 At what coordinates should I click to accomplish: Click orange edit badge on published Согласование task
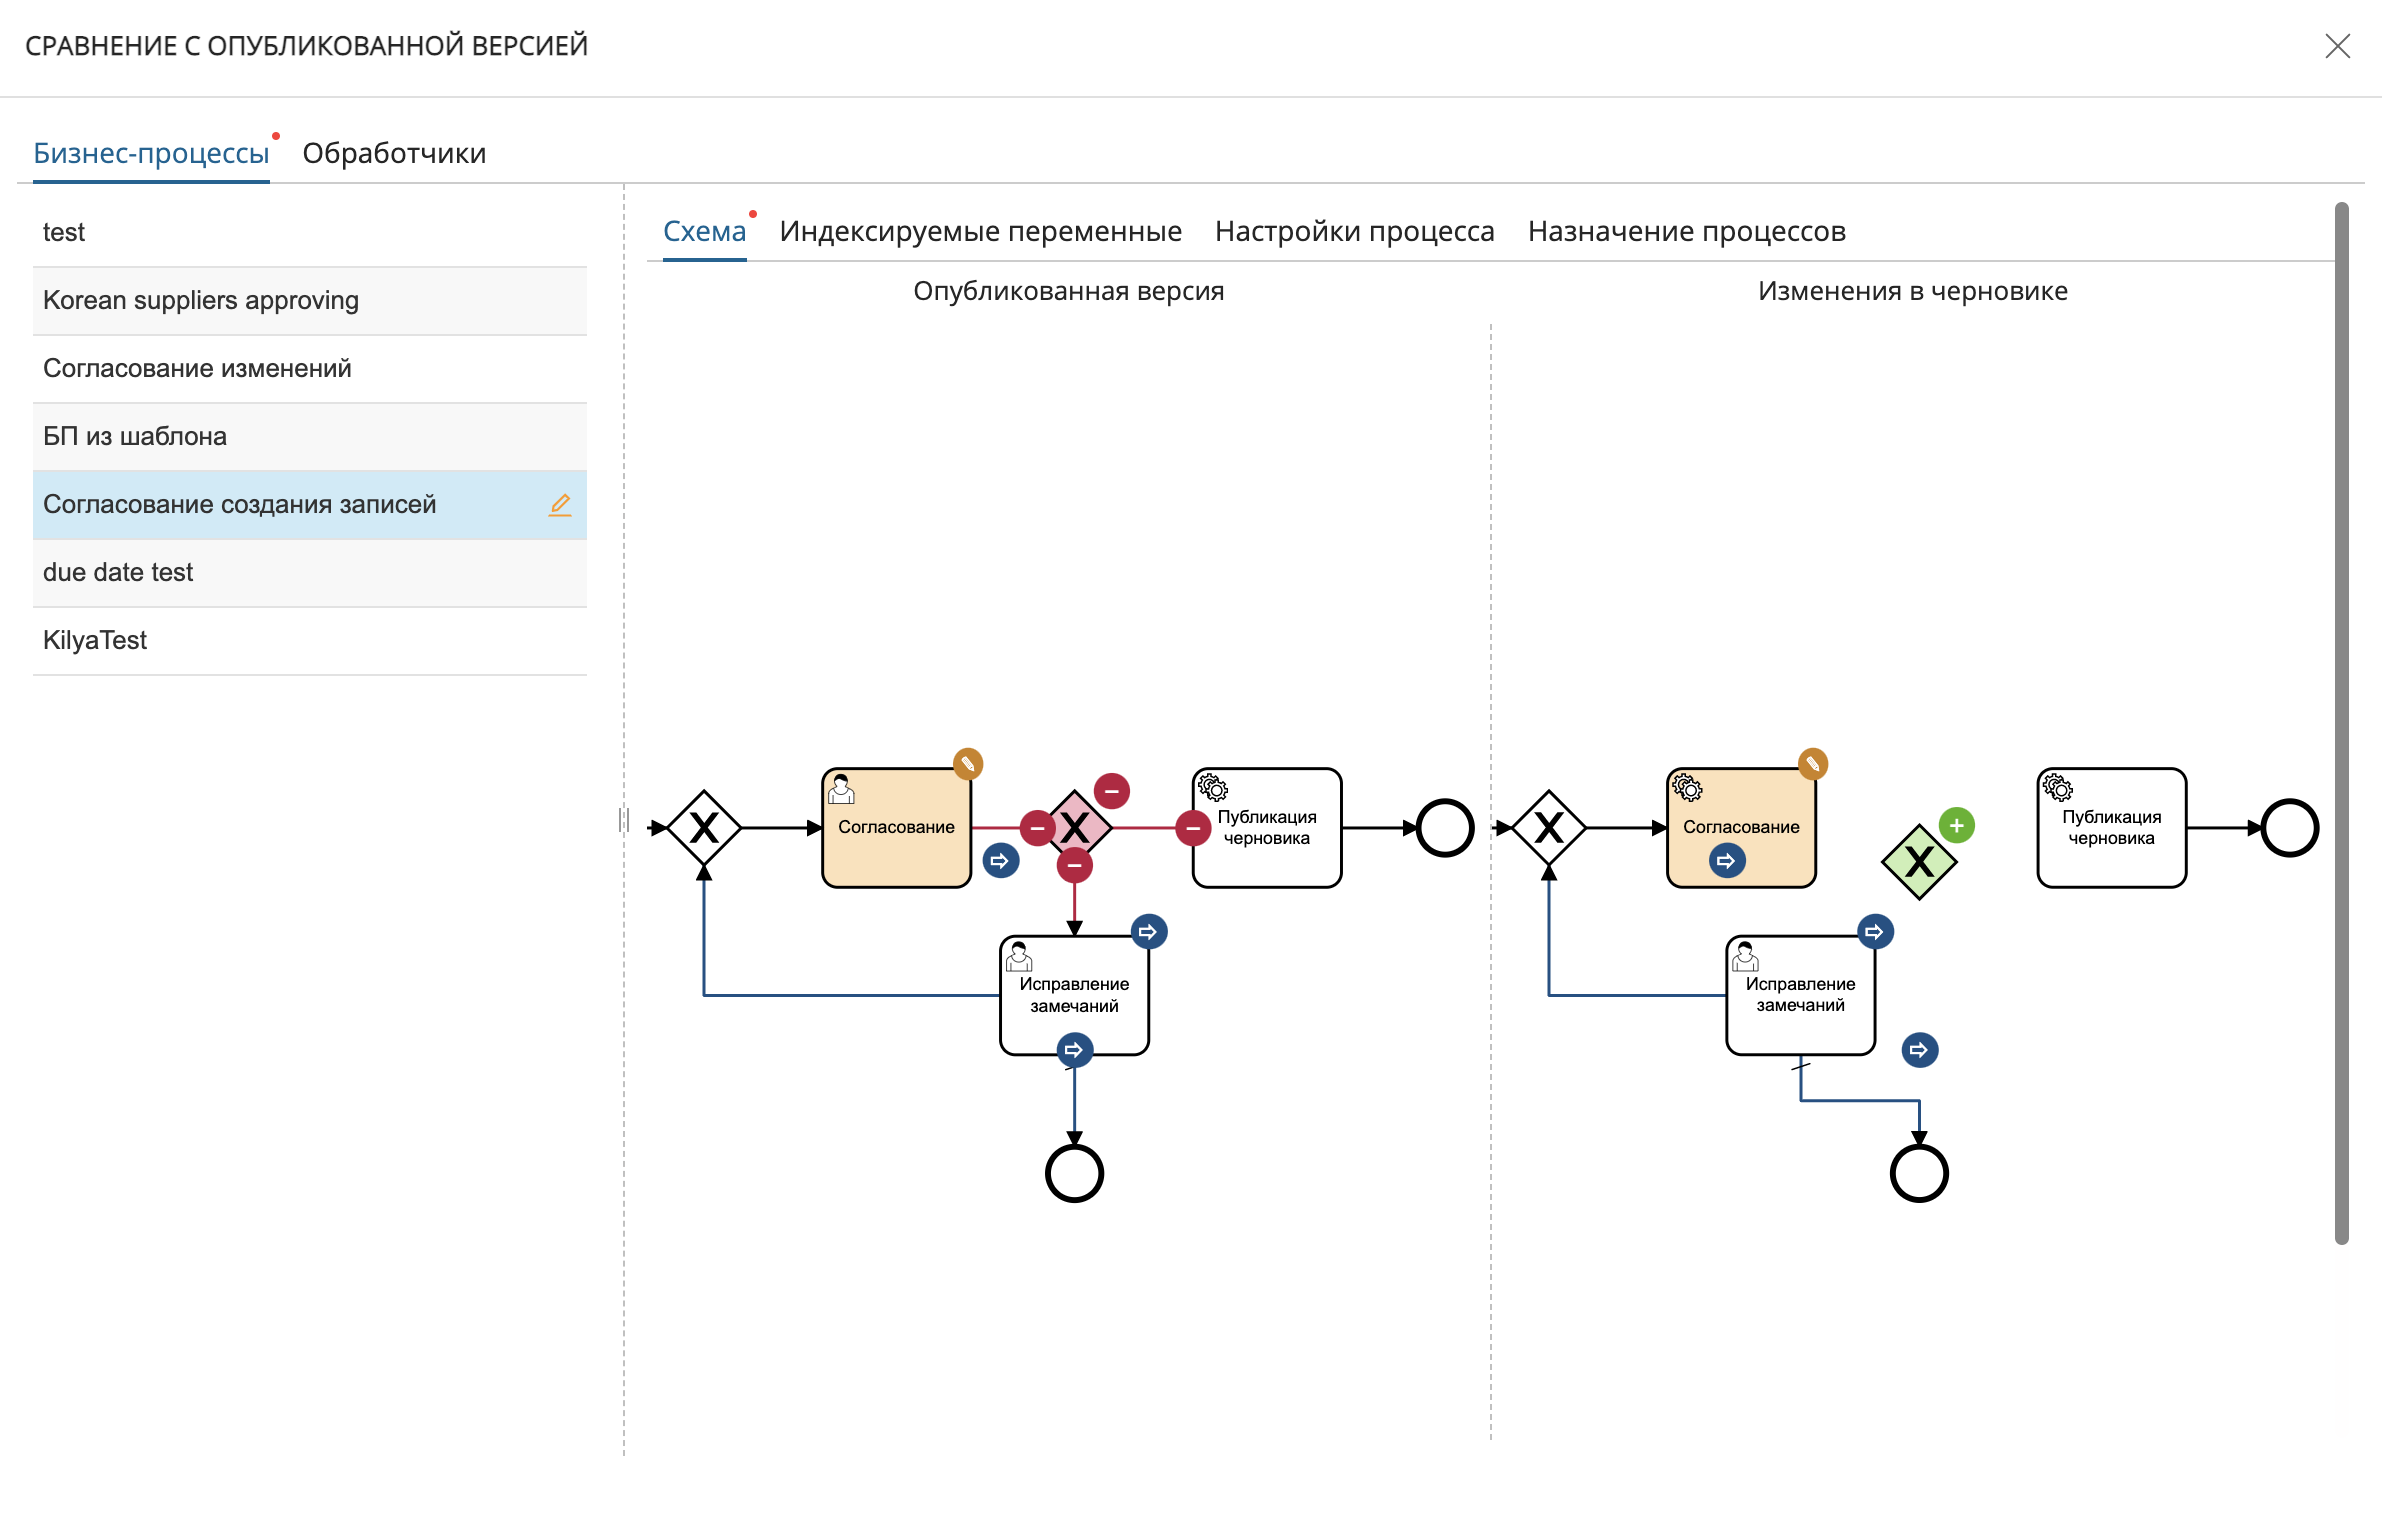click(x=967, y=765)
